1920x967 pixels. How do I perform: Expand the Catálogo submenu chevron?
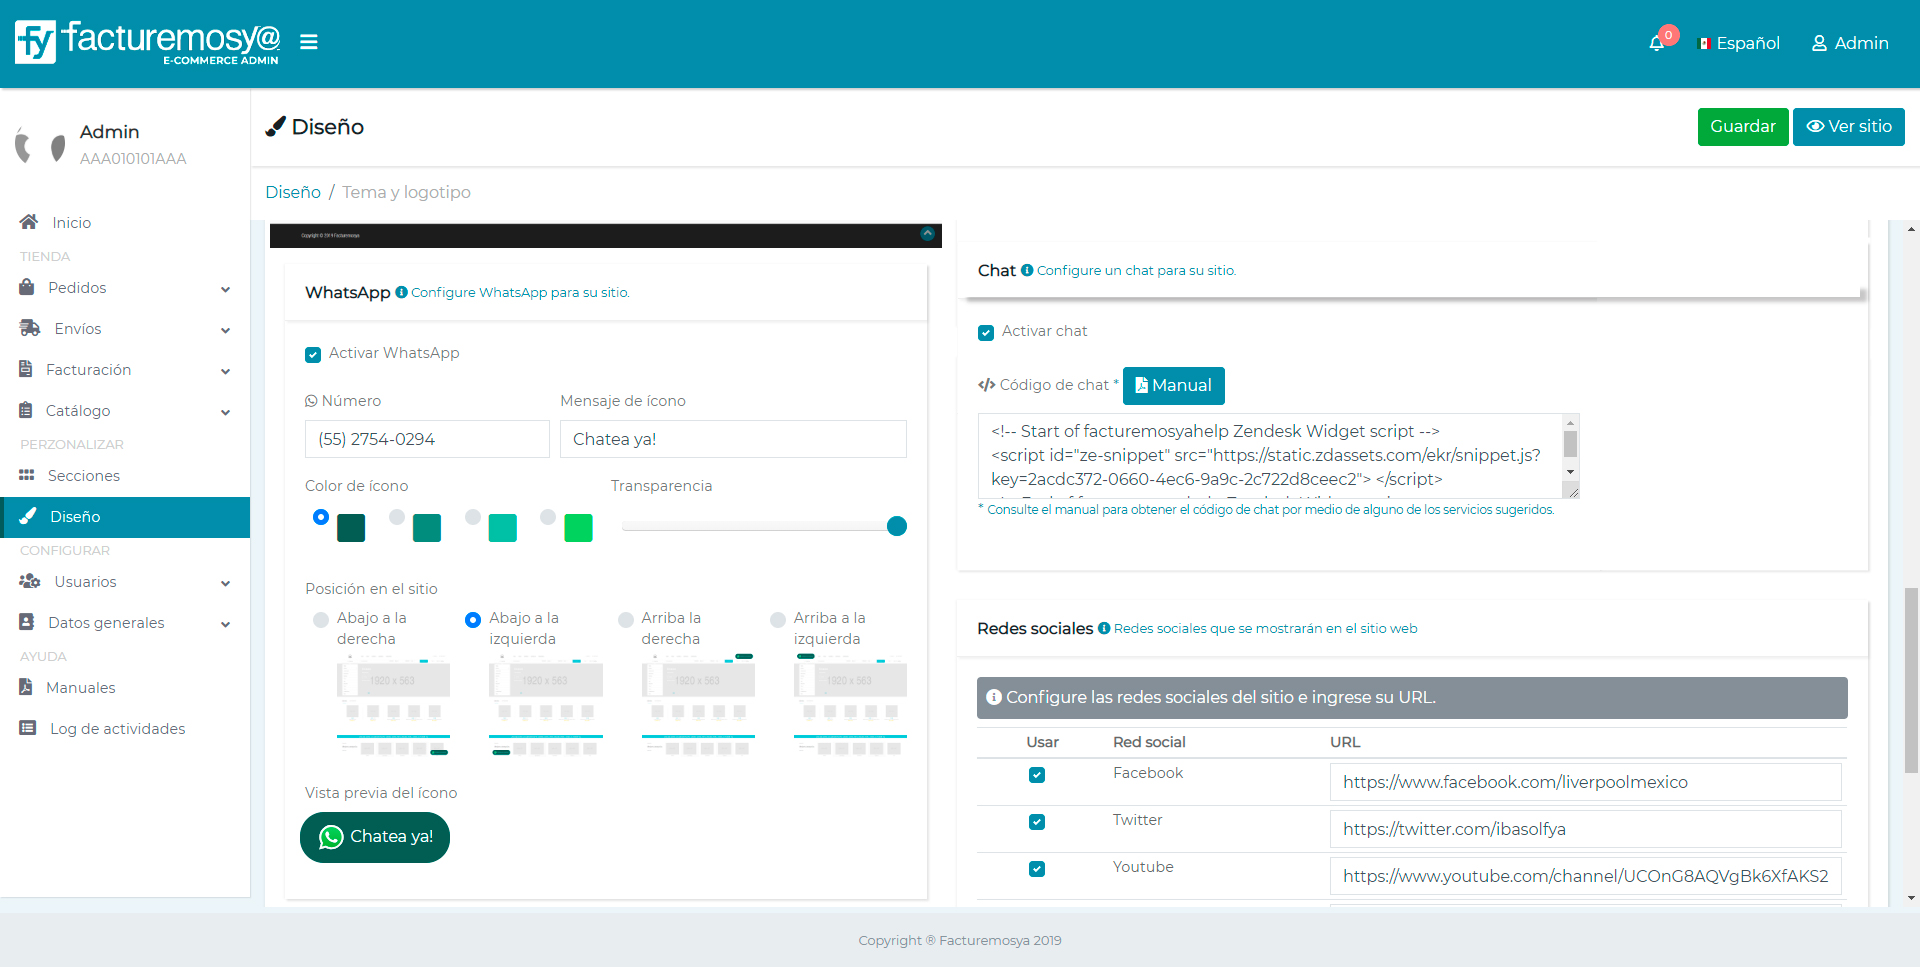pyautogui.click(x=225, y=412)
